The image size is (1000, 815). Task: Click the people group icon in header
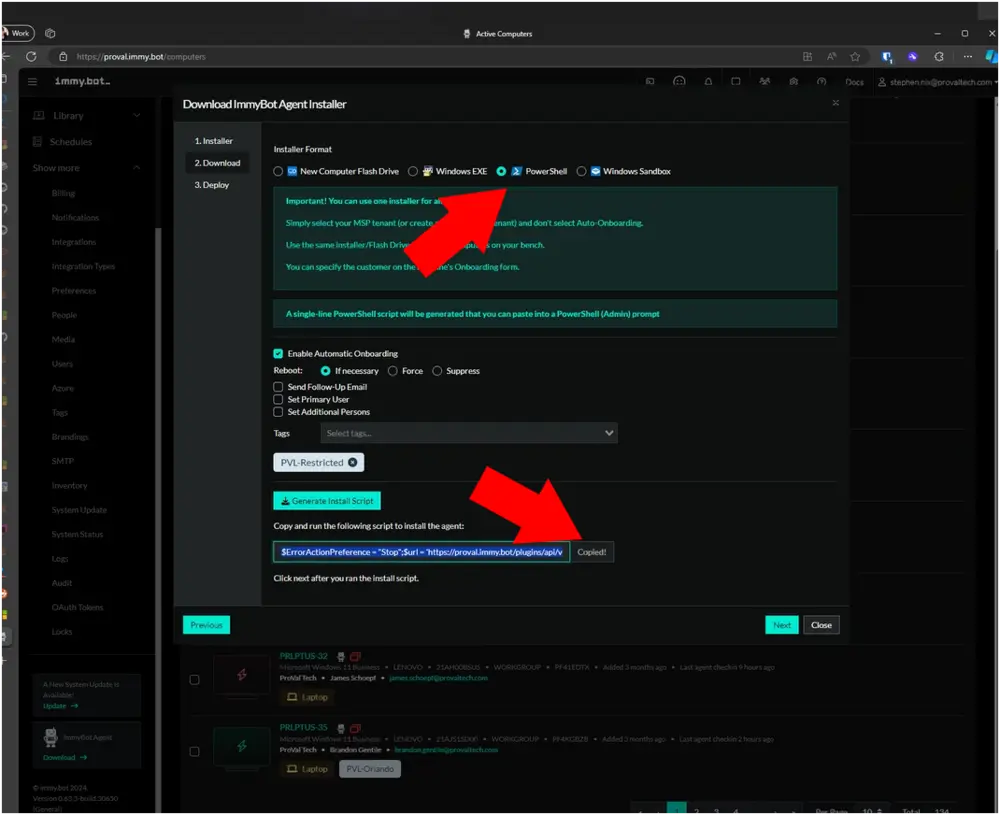tap(765, 82)
